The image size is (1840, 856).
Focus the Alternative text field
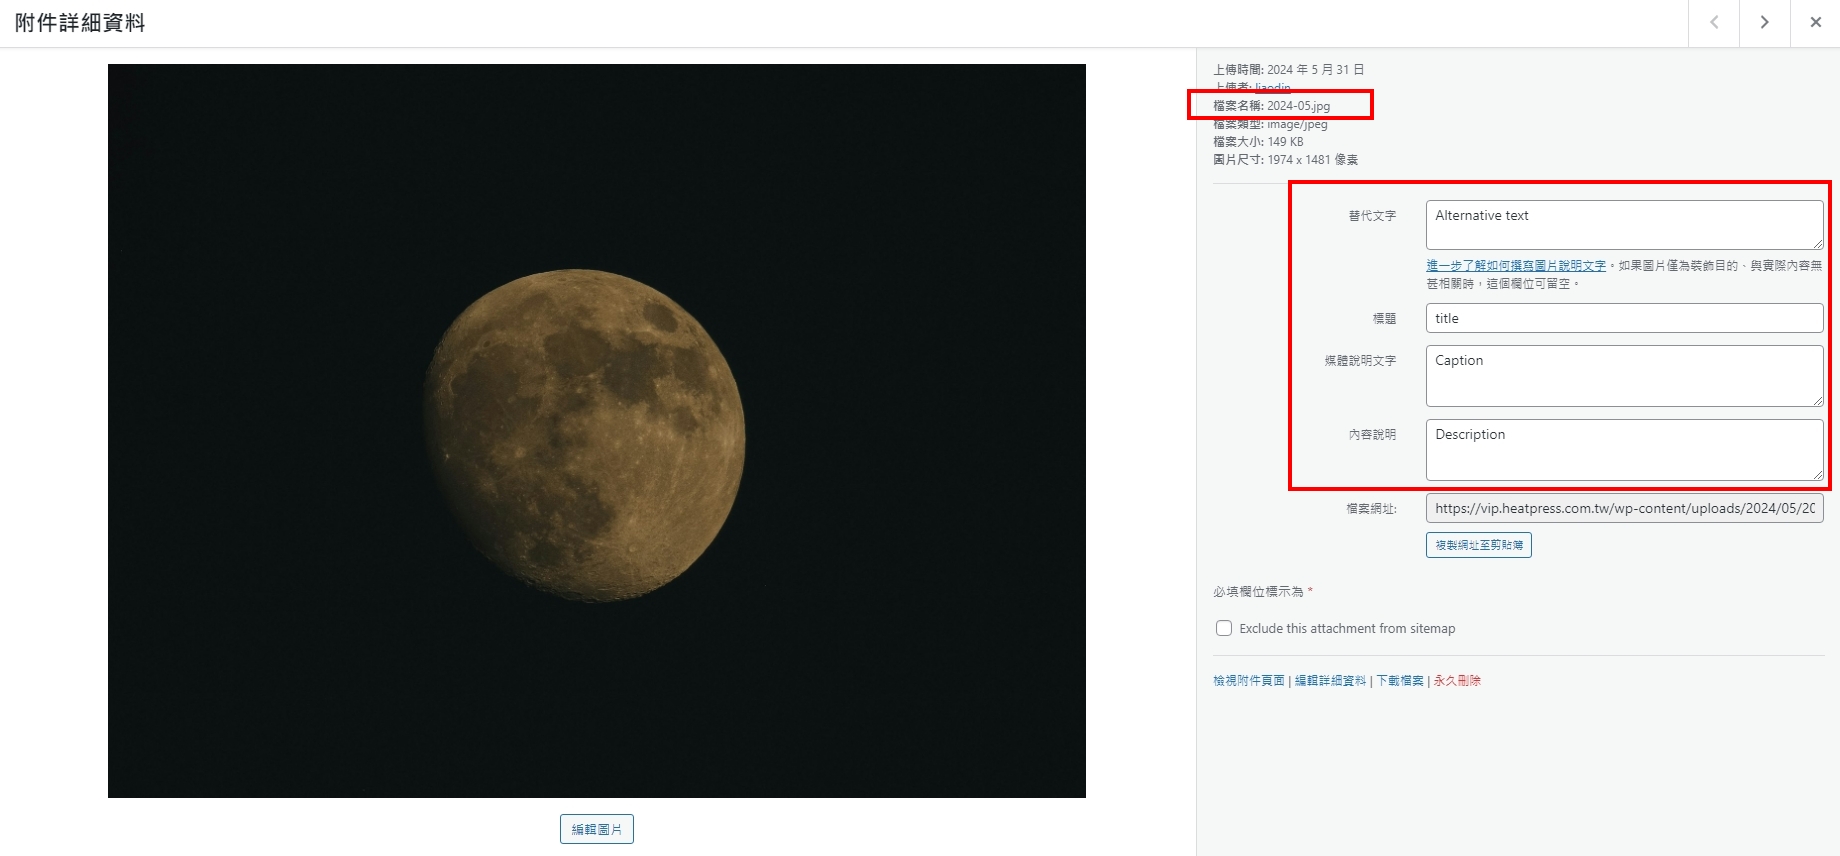click(x=1623, y=225)
